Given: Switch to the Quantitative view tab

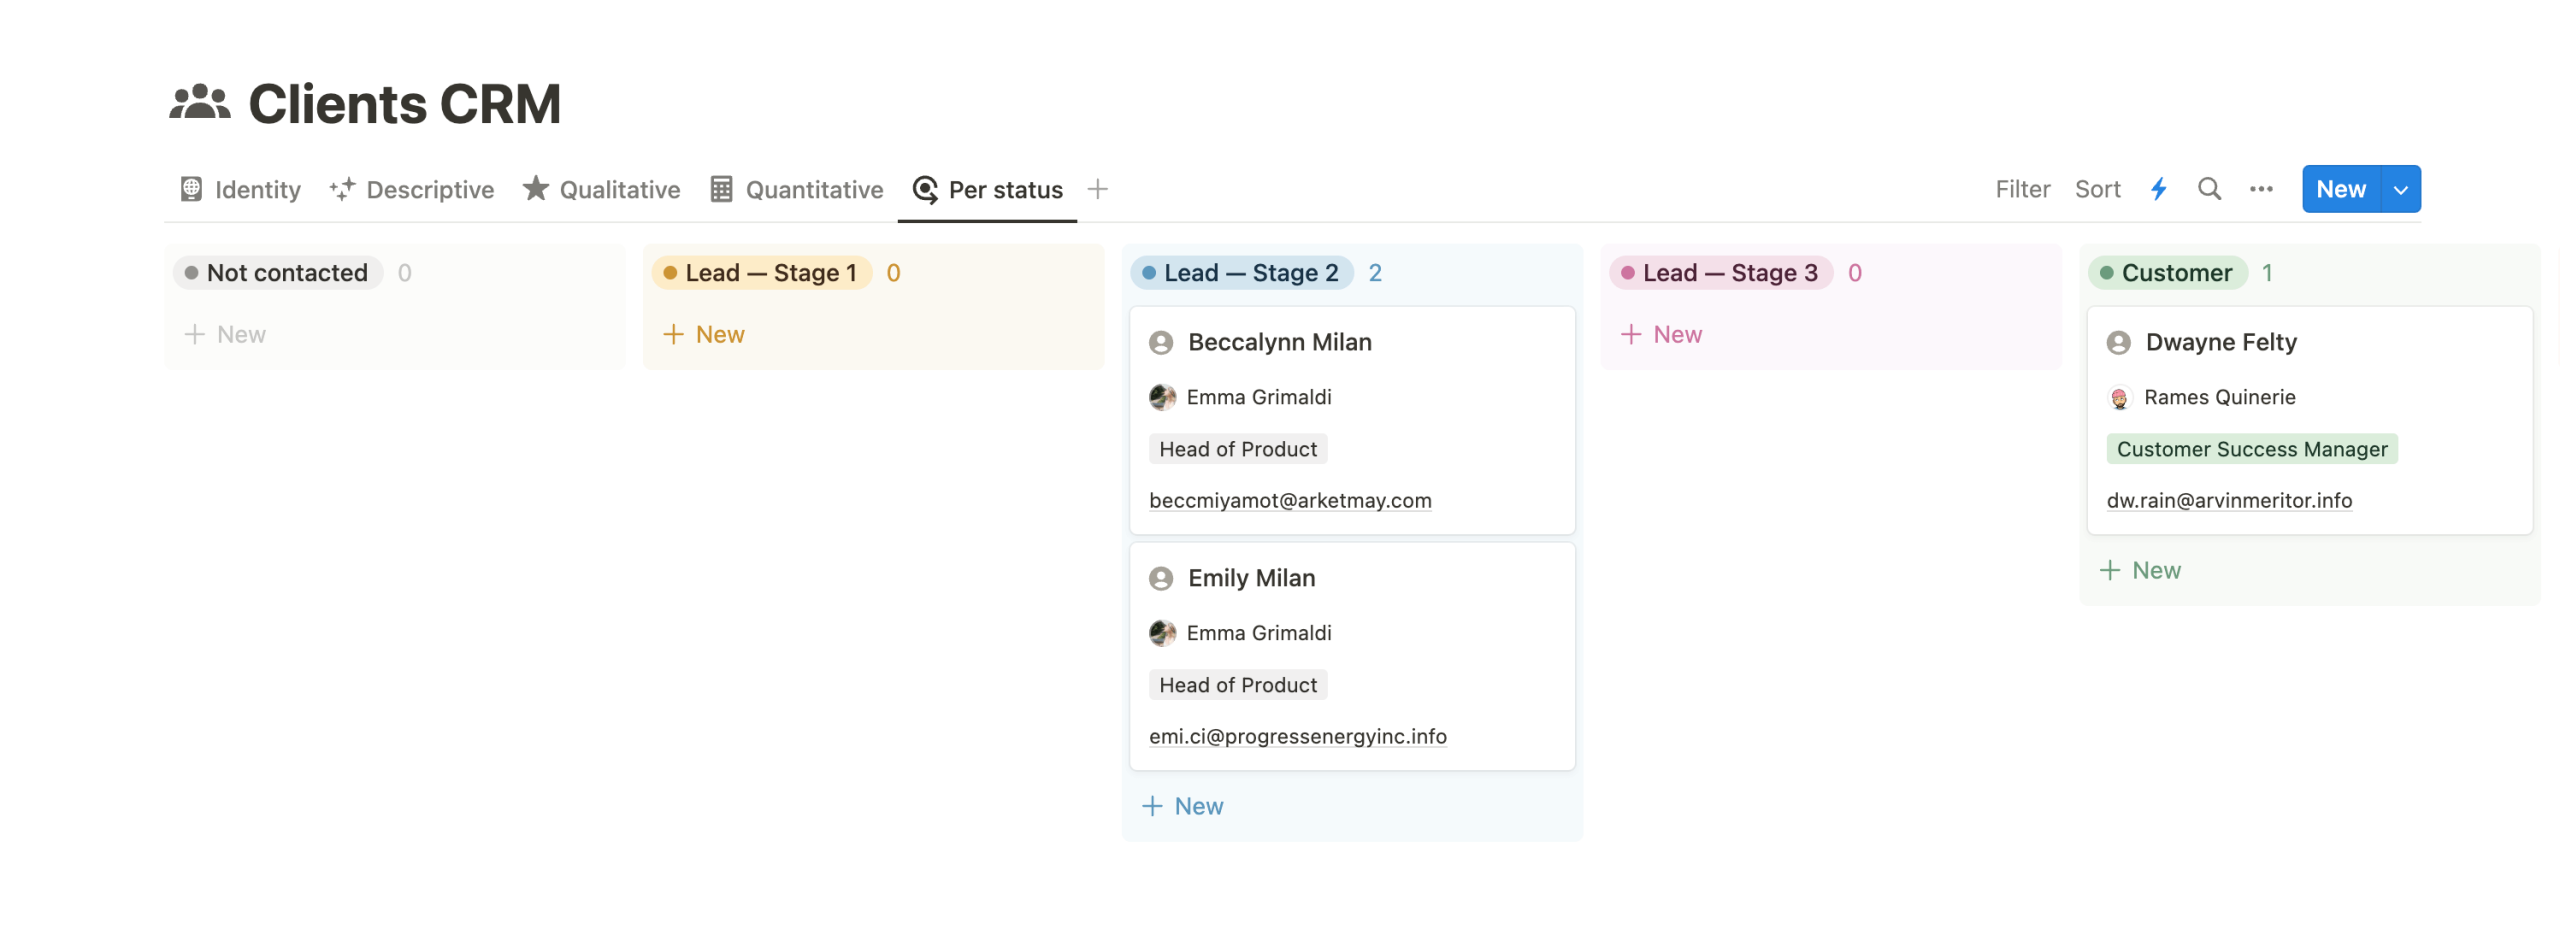Looking at the screenshot, I should coord(796,189).
